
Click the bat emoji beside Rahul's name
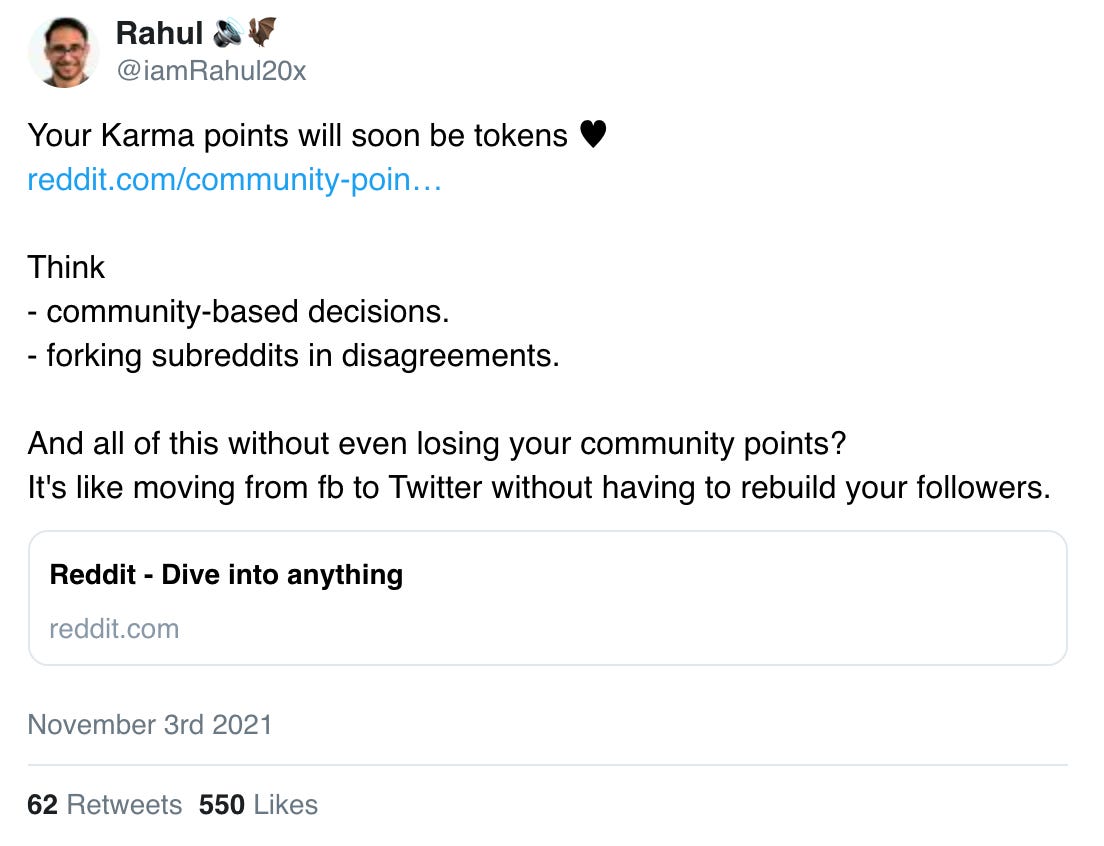tap(260, 34)
